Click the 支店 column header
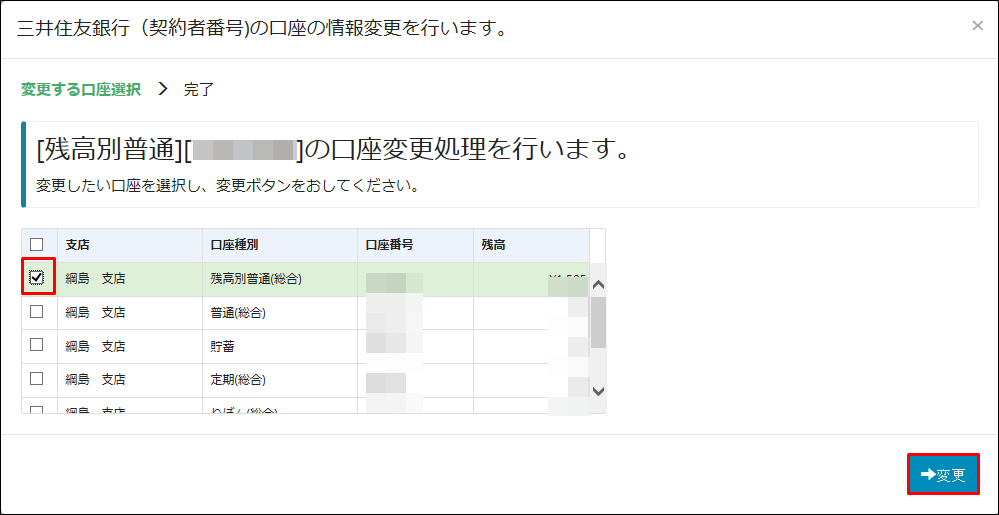 pos(130,245)
